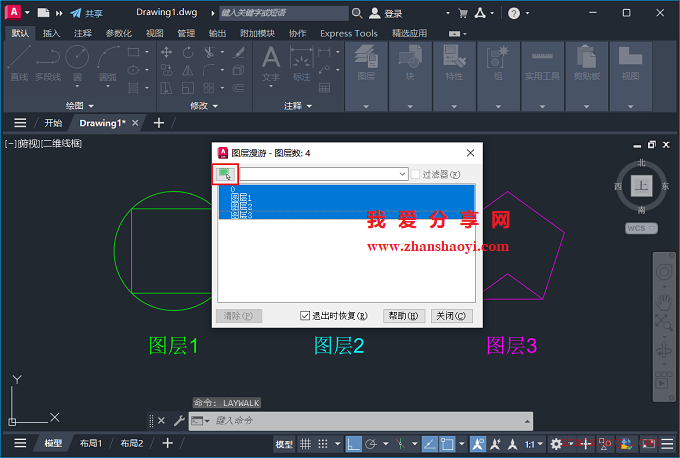Click the Trim tool icon
The image size is (680, 458).
[209, 52]
